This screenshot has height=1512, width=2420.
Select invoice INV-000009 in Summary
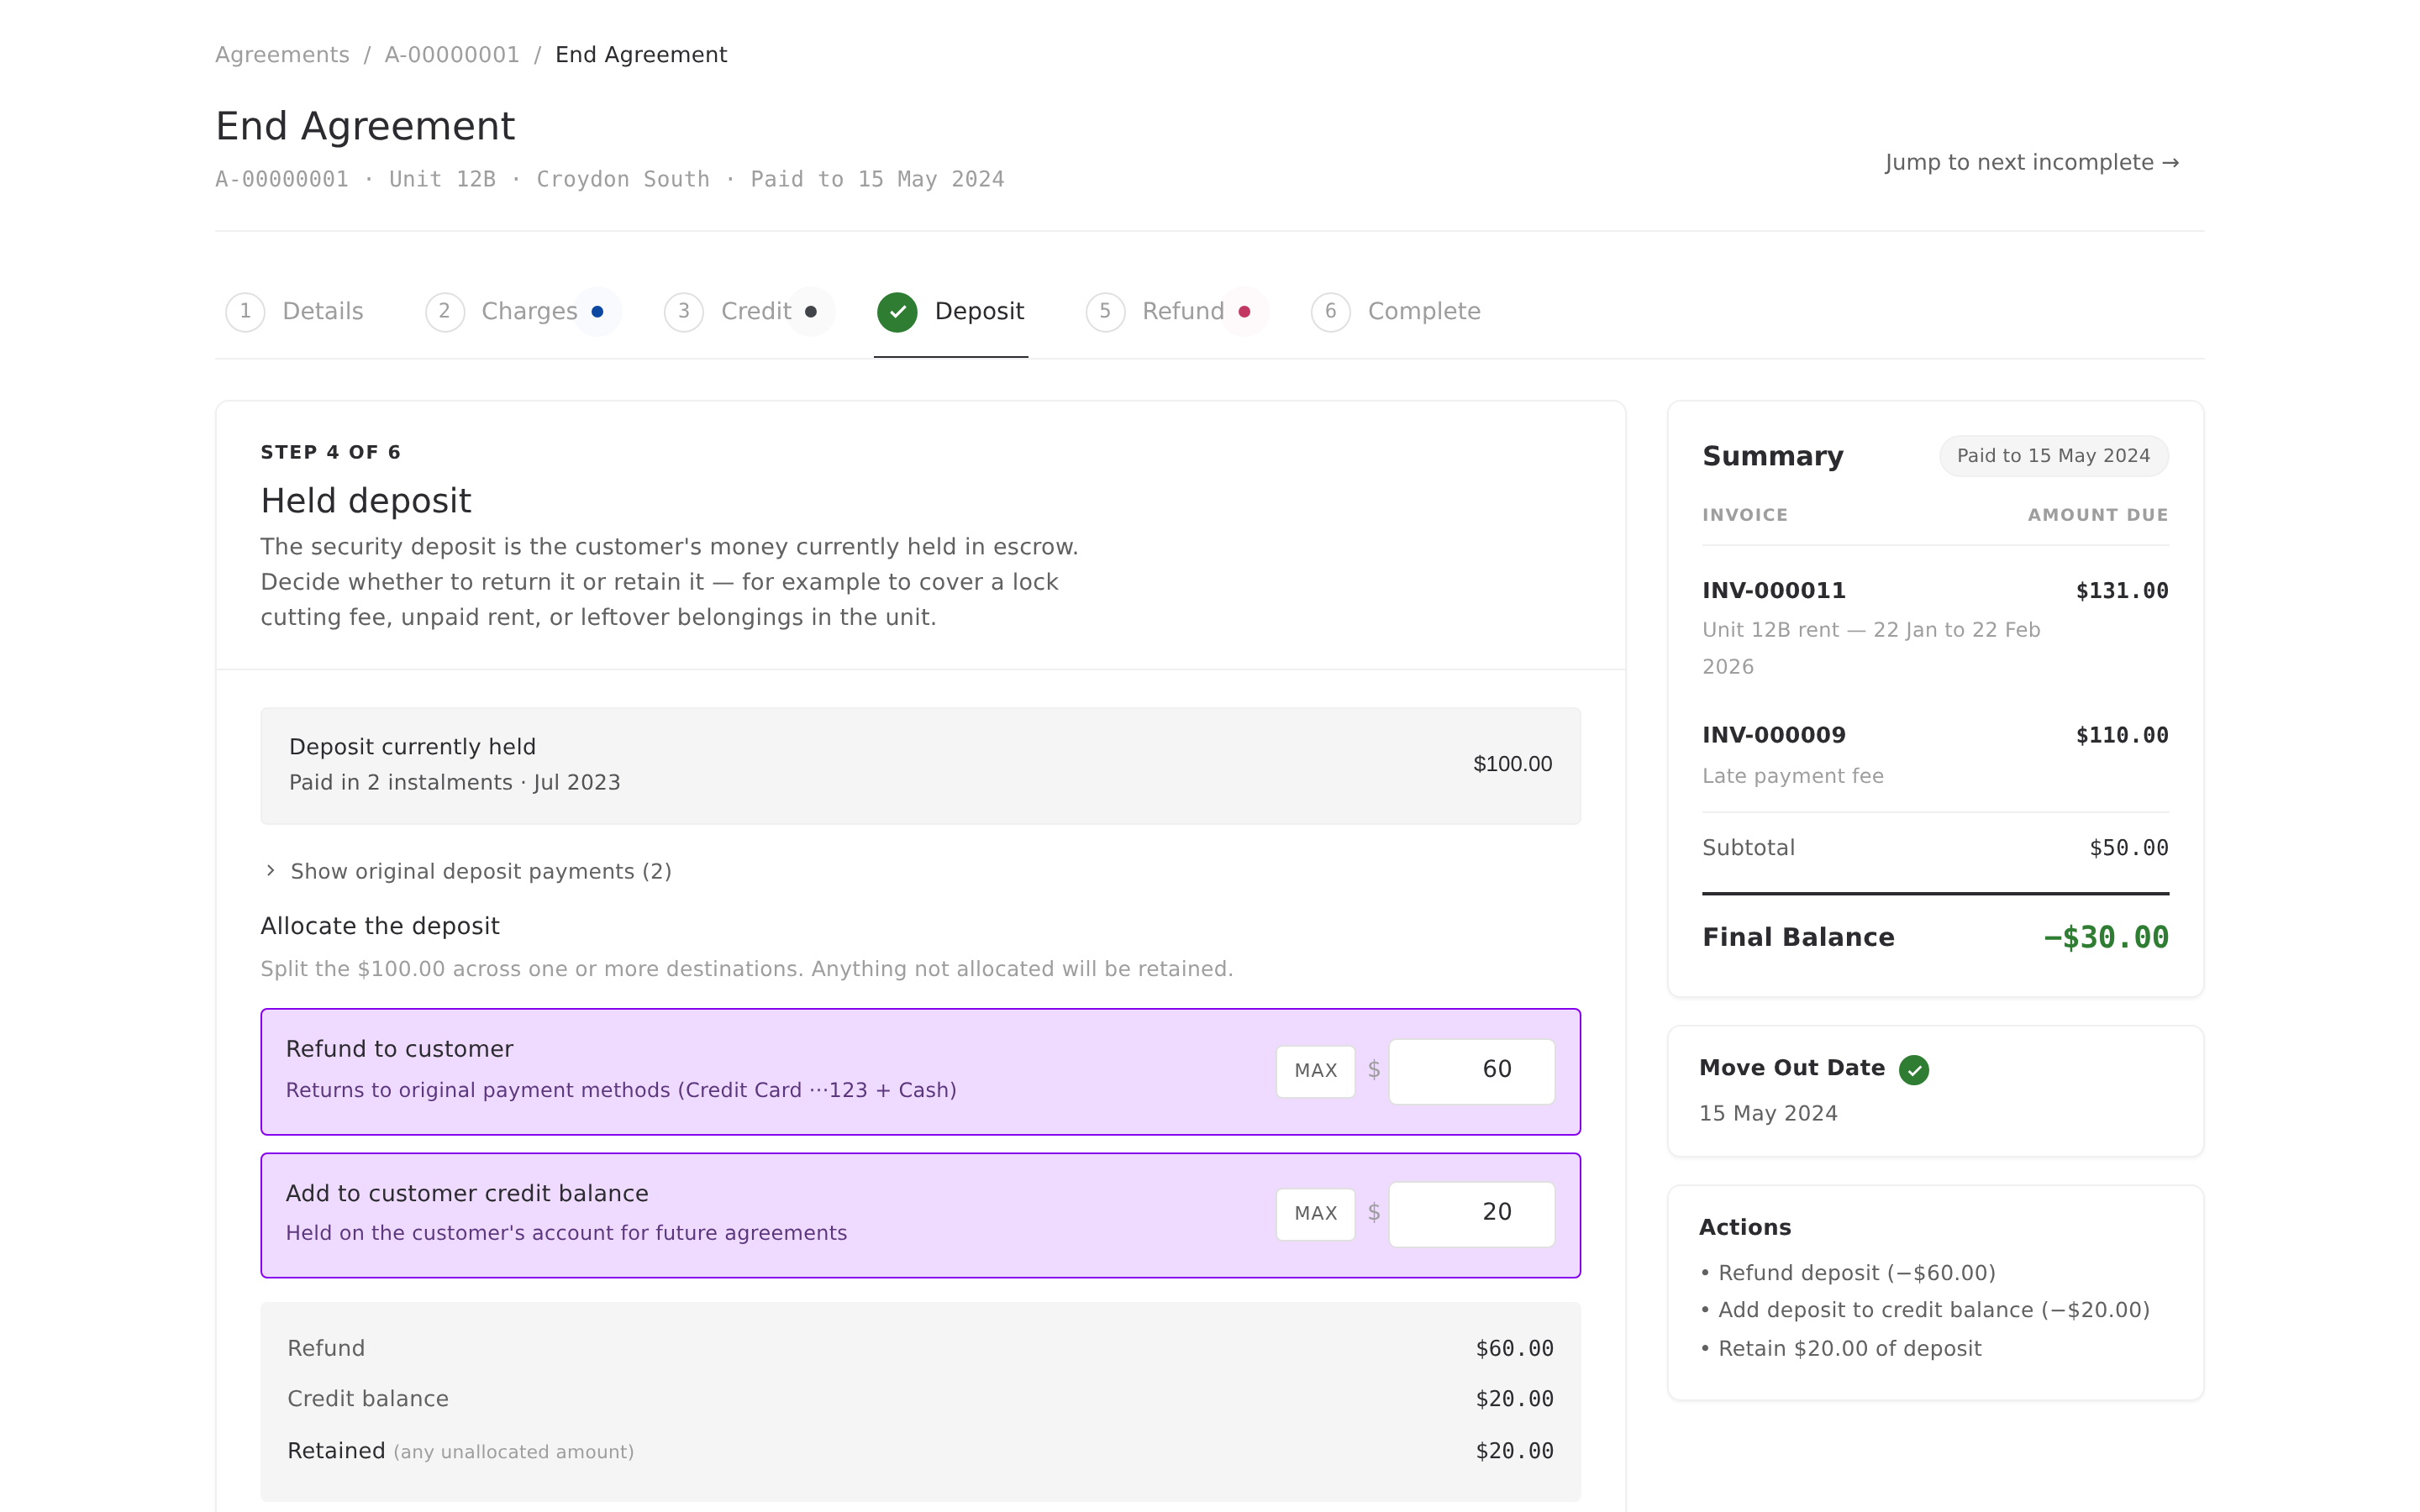(1774, 735)
